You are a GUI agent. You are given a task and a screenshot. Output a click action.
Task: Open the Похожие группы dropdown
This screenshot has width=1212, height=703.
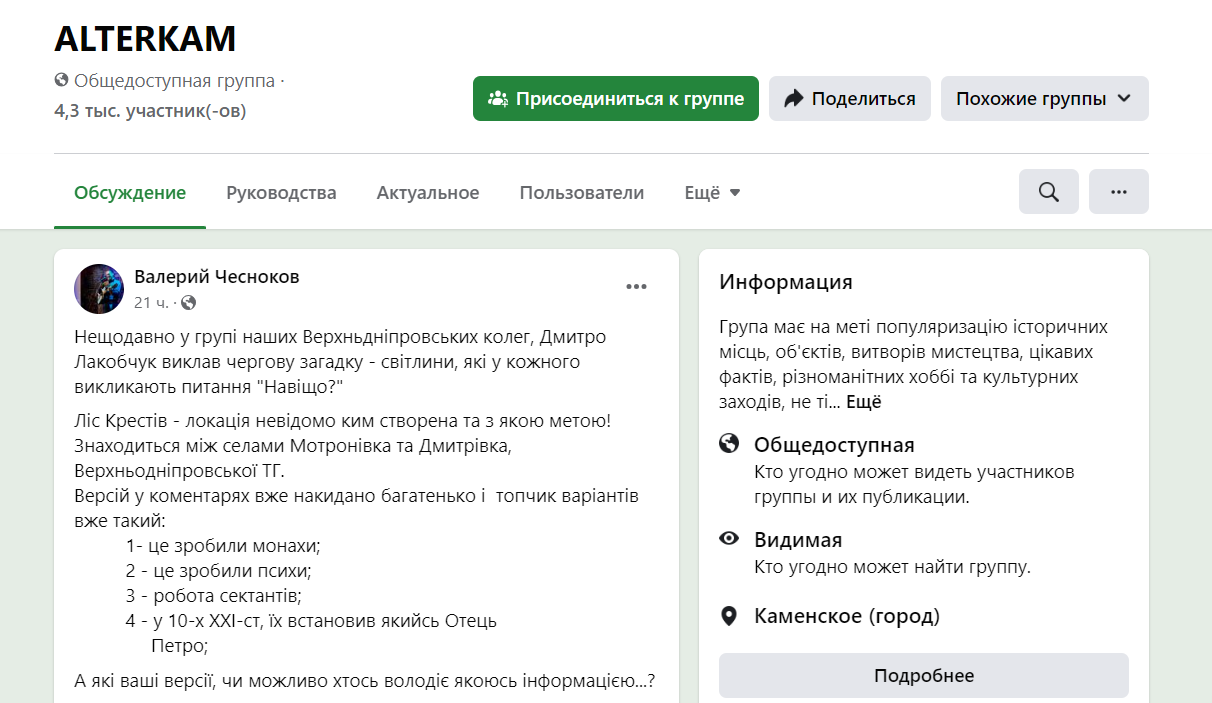click(x=1044, y=98)
